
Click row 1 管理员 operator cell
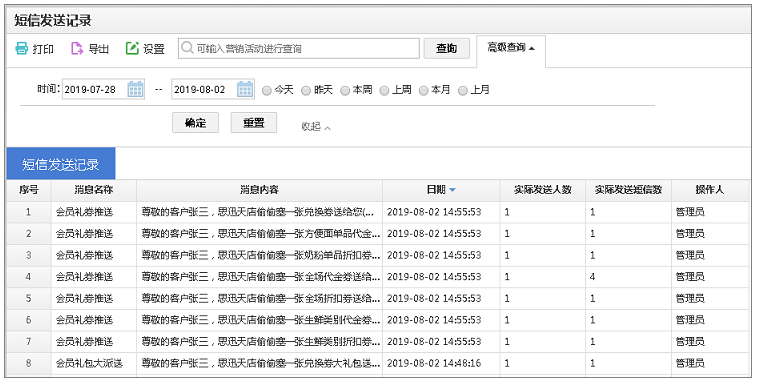click(710, 212)
